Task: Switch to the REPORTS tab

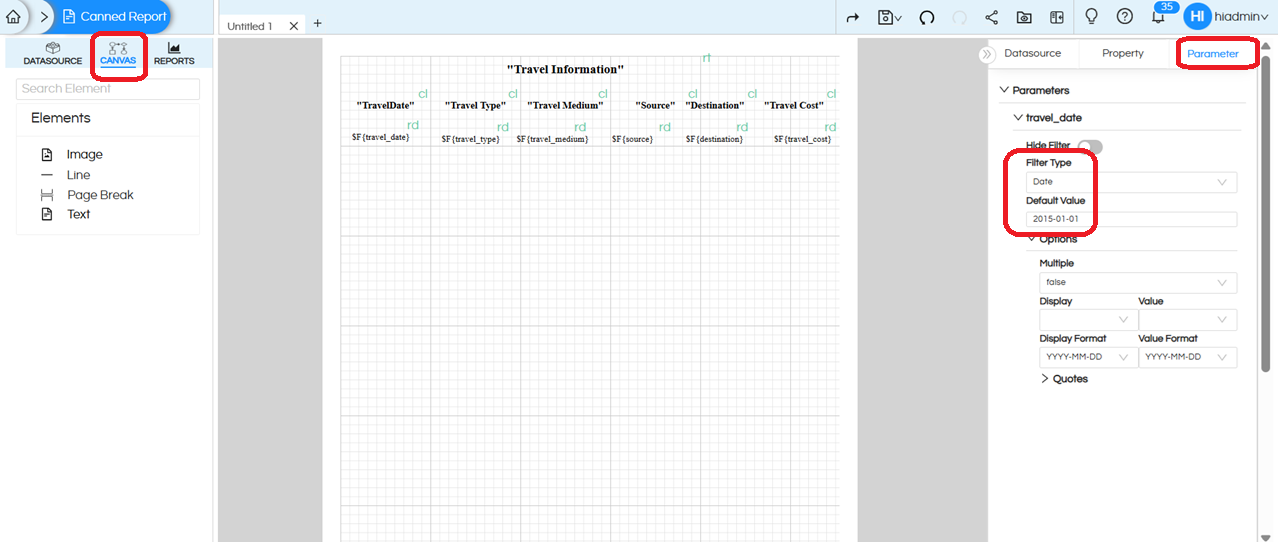Action: point(174,53)
